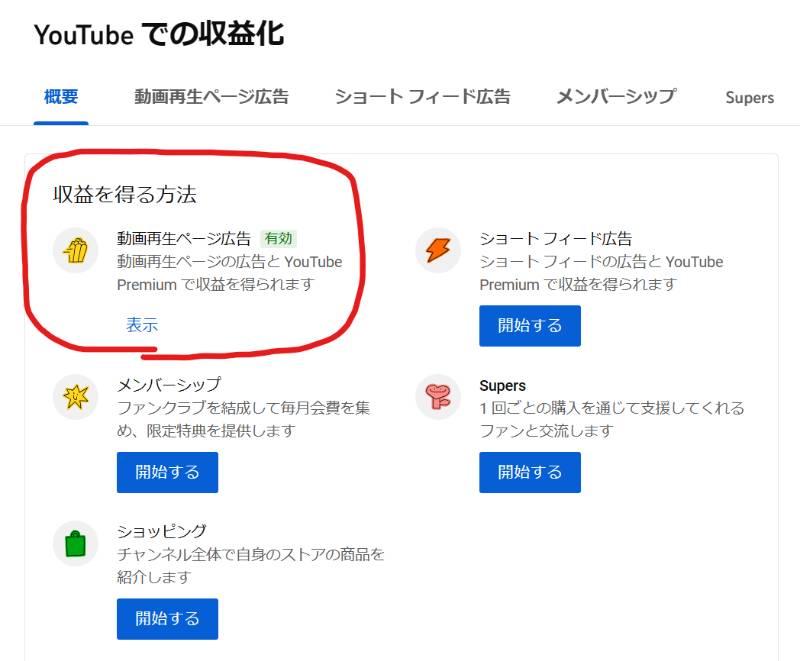Screen dimensions: 800x661
Task: Click the 動画再生ページ広告 card title
Action: tap(184, 238)
